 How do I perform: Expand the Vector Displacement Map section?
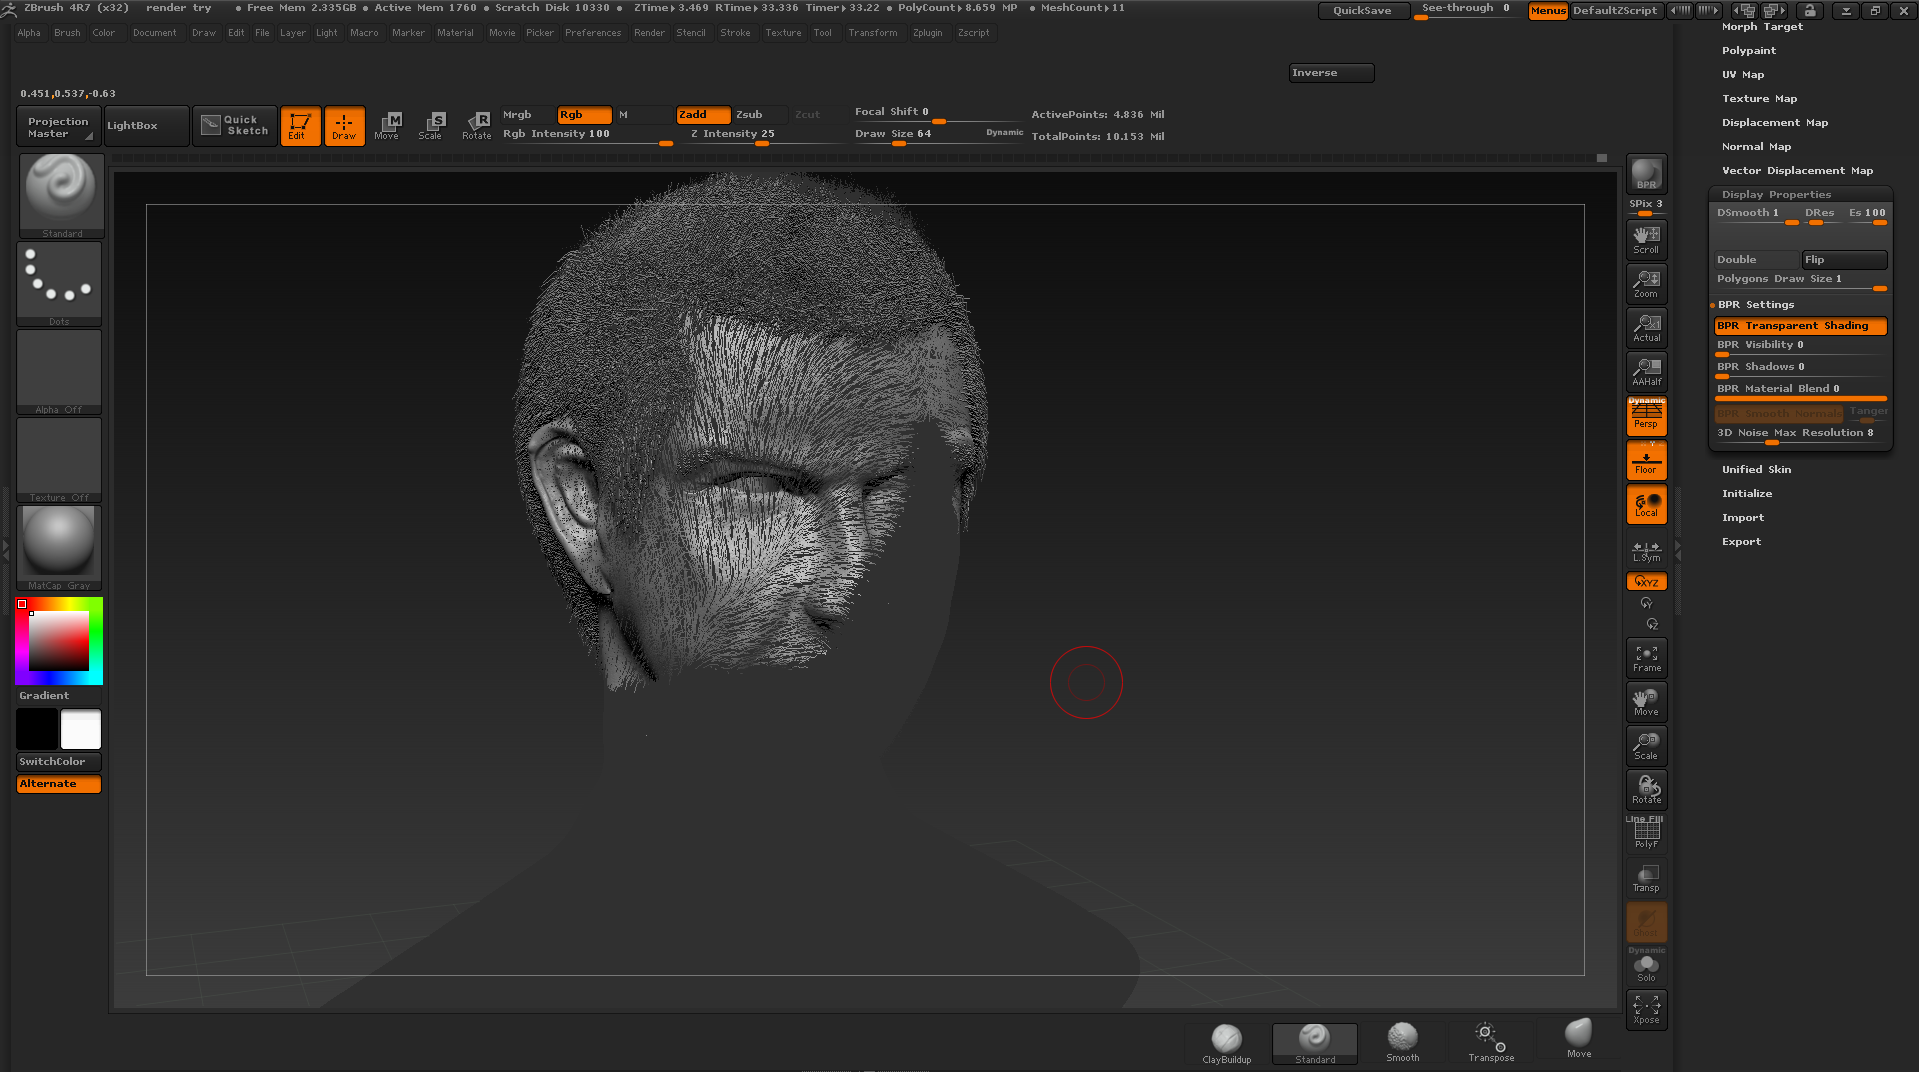point(1797,171)
